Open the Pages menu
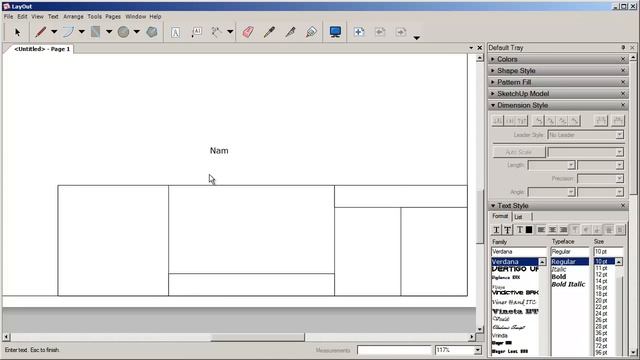Screen dimensions: 640x360 tap(113, 17)
